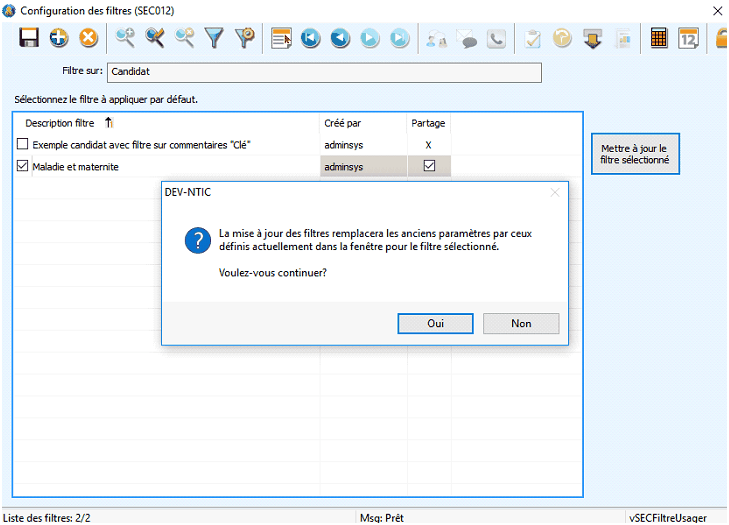Click the padlock icon in toolbar
The image size is (729, 525).
click(x=720, y=38)
